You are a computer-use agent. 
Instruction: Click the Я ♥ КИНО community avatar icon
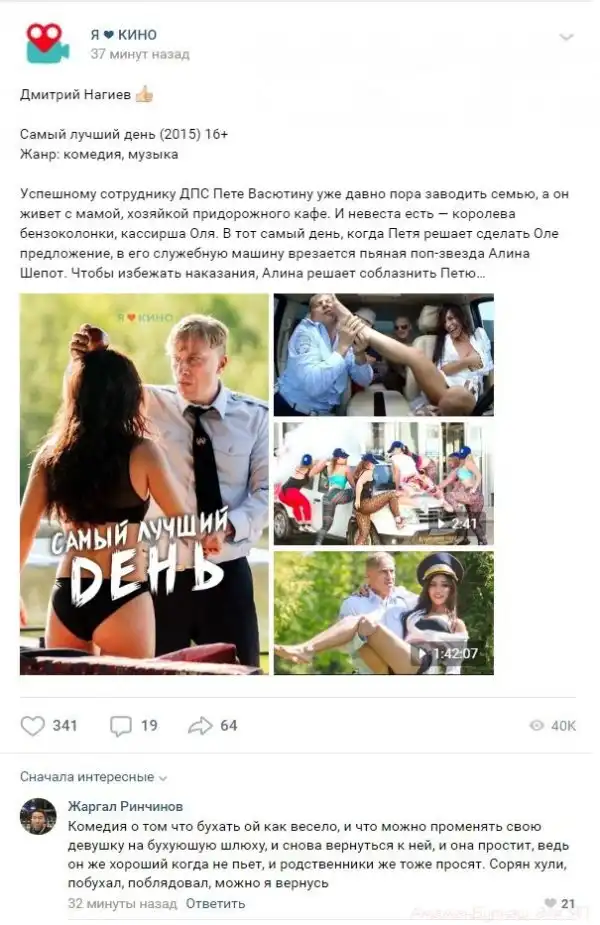click(x=47, y=43)
